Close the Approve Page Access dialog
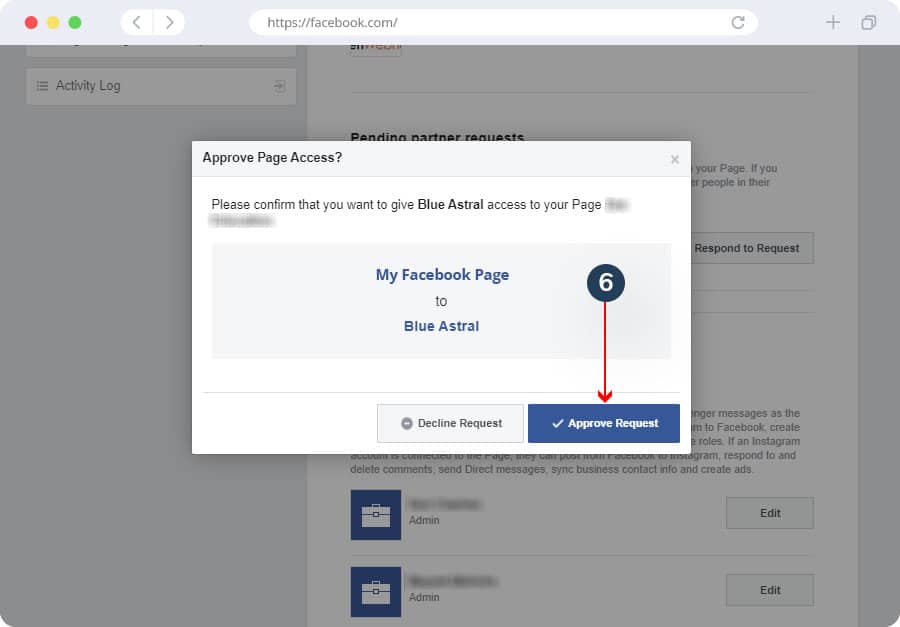This screenshot has height=627, width=900. [x=675, y=159]
